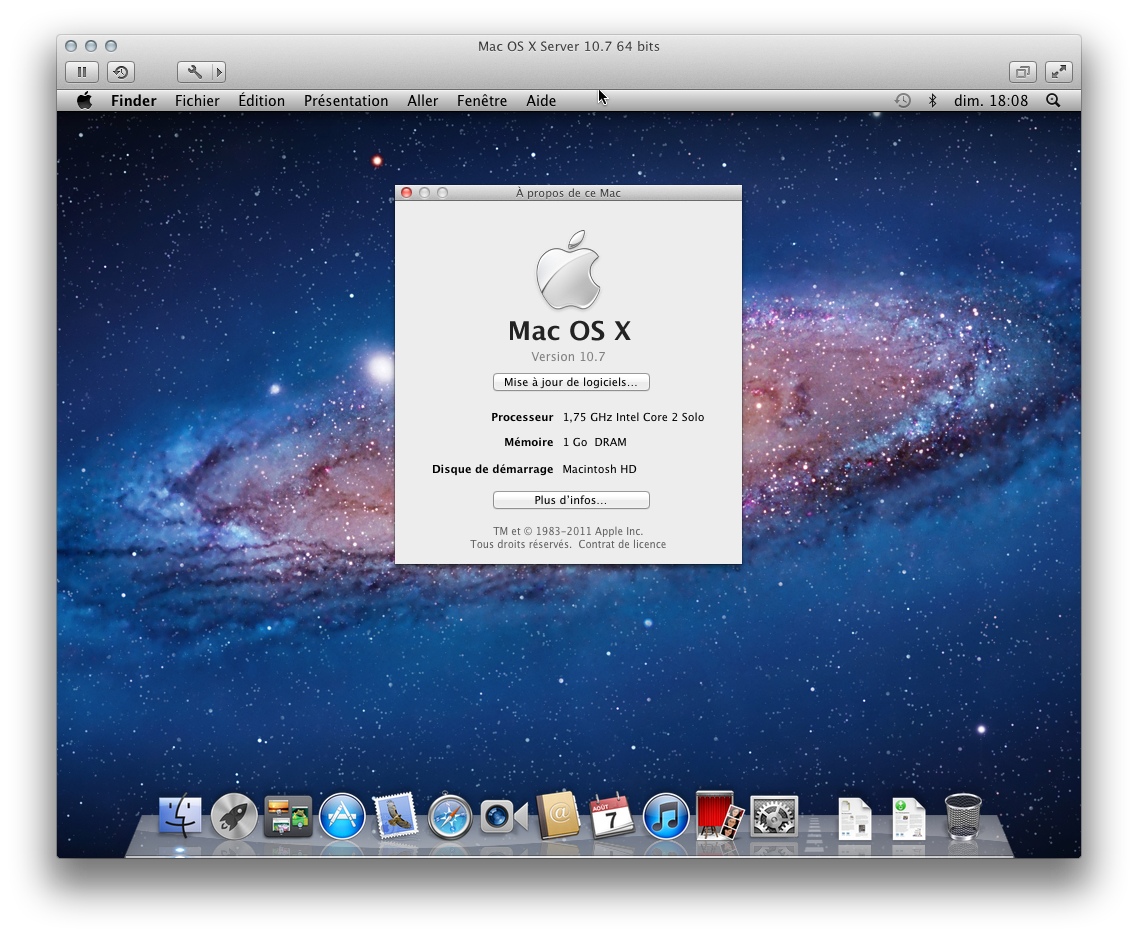Open the document stack beside System Preferences
The image size is (1138, 937).
point(855,819)
